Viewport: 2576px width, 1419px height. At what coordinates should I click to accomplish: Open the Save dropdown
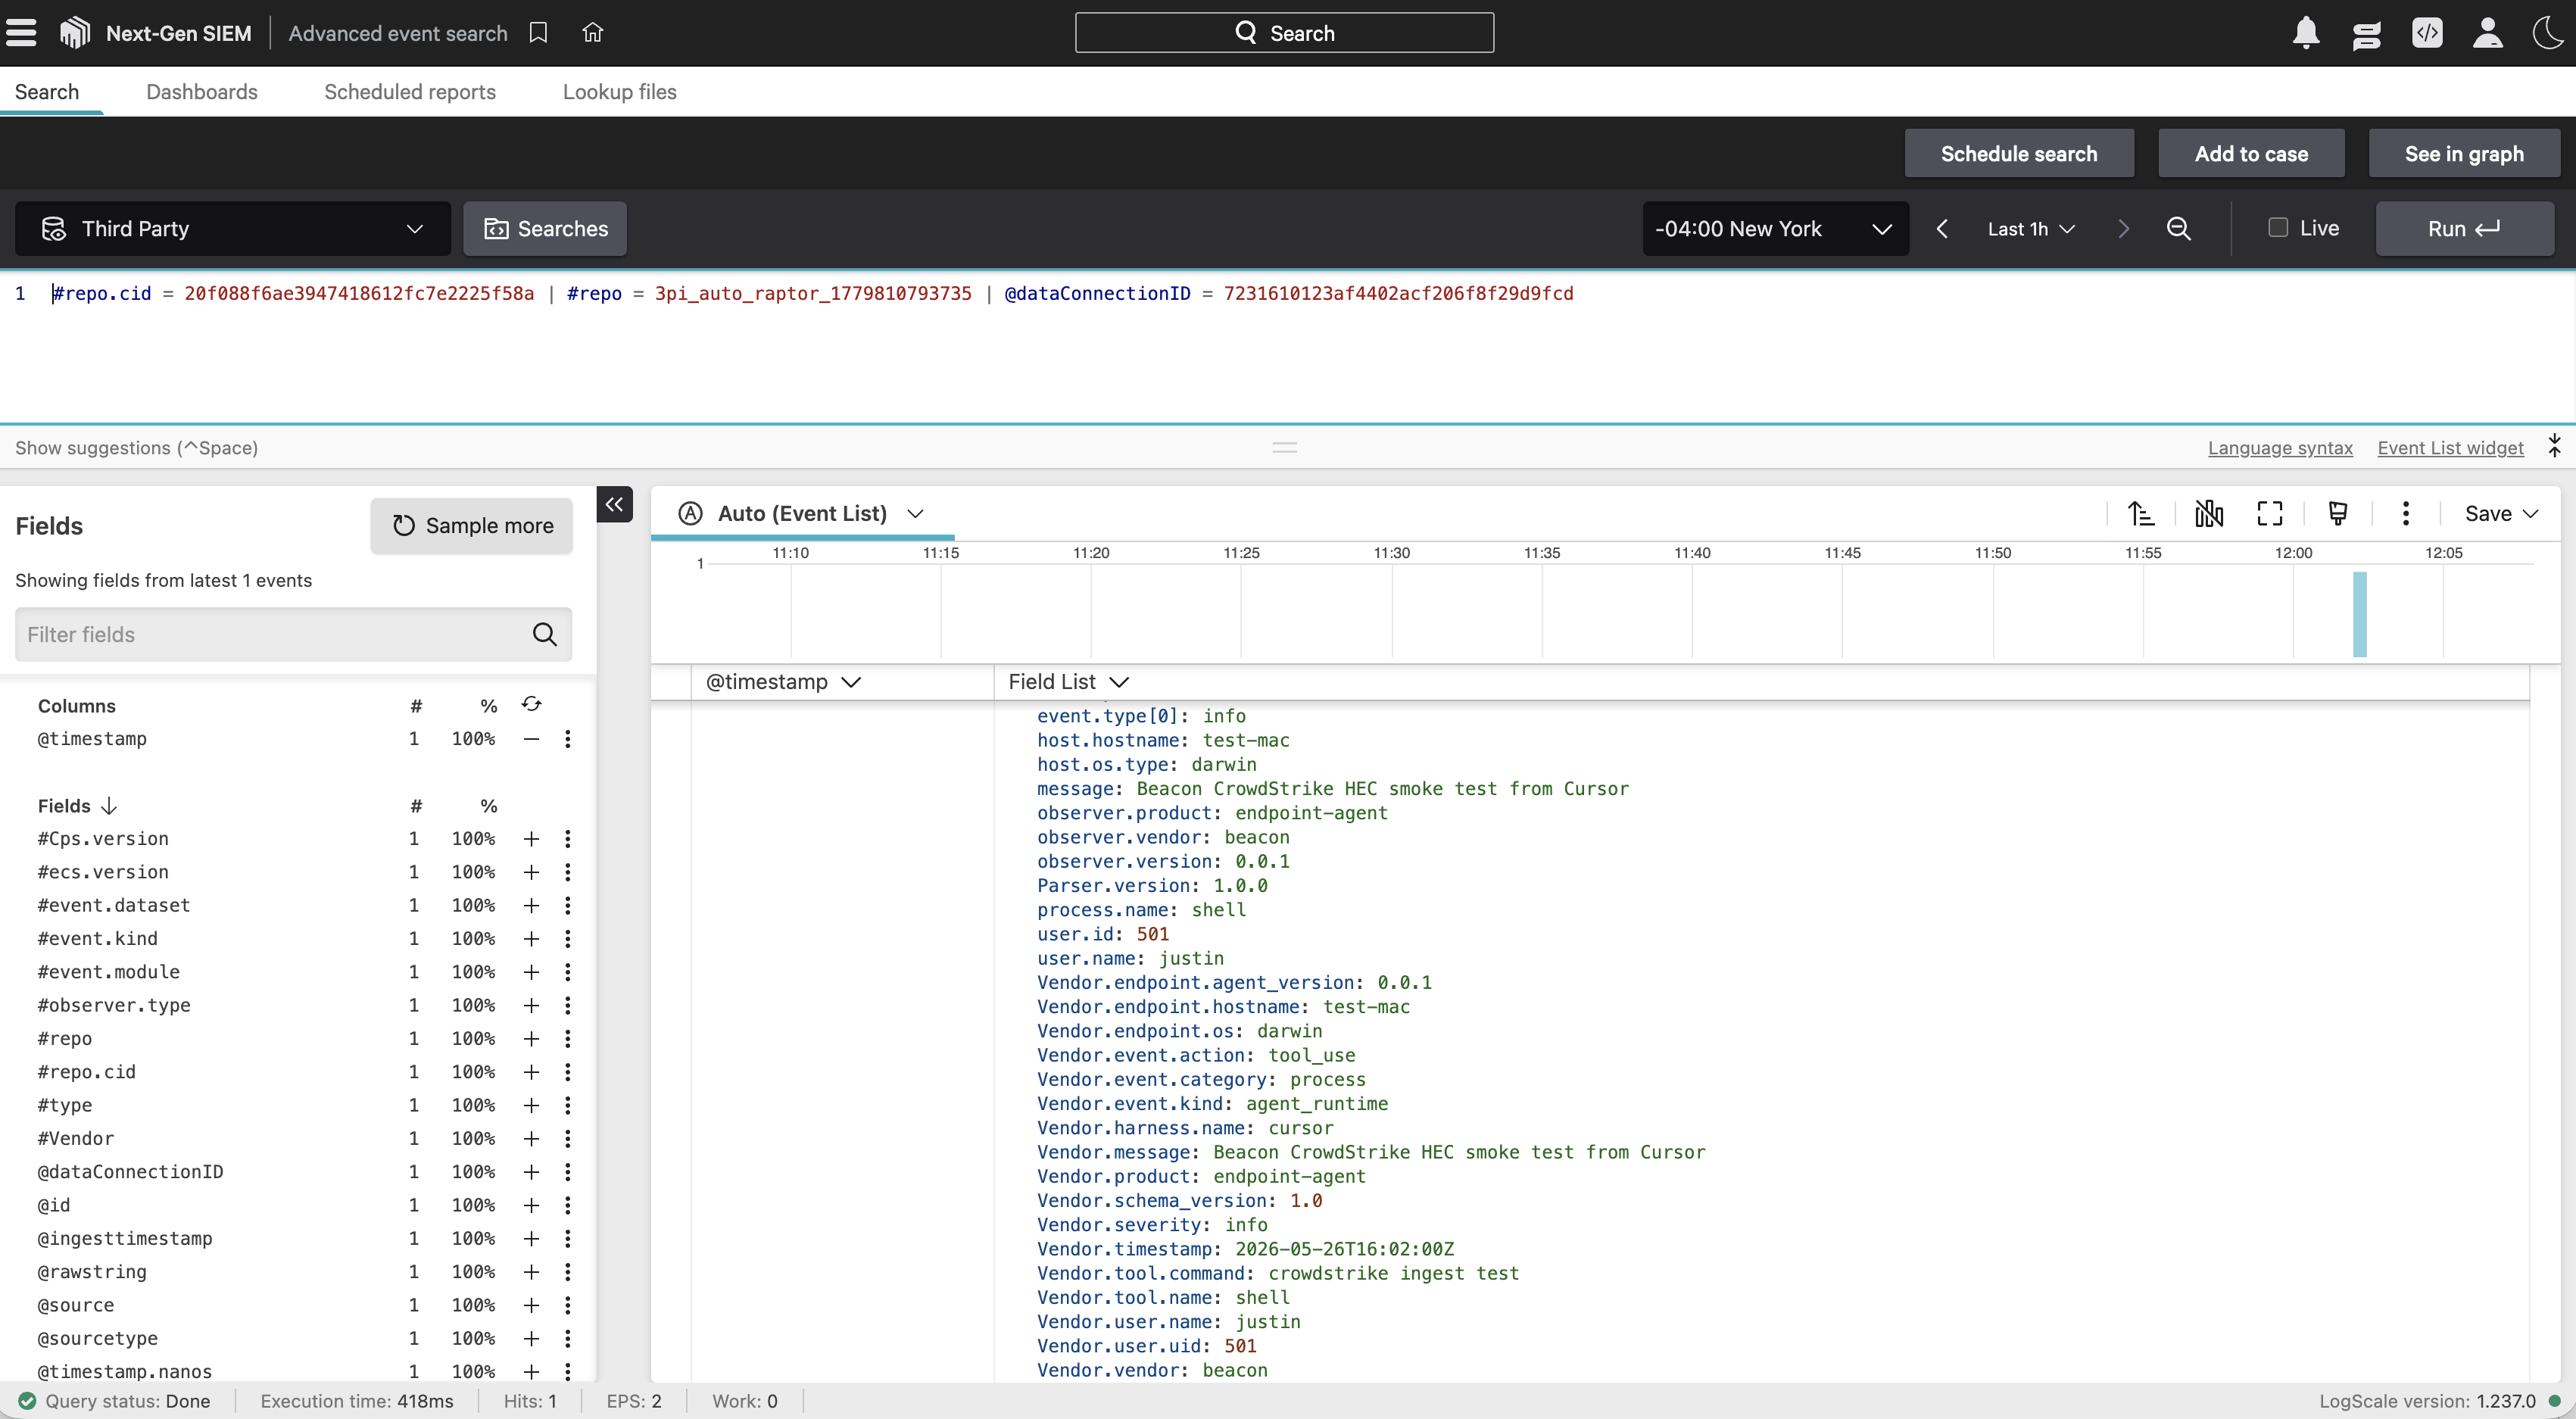click(2501, 514)
